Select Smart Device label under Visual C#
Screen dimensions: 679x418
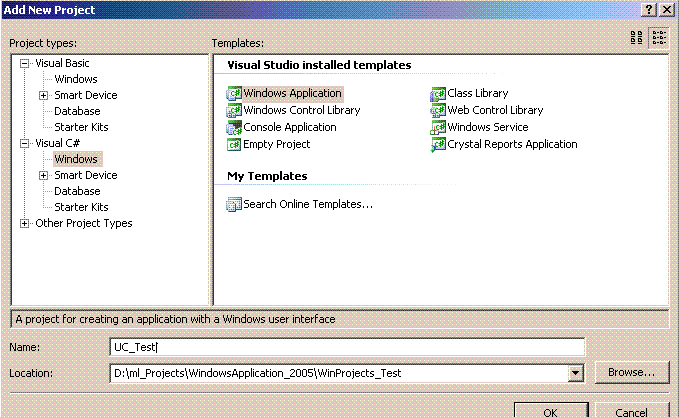click(86, 175)
